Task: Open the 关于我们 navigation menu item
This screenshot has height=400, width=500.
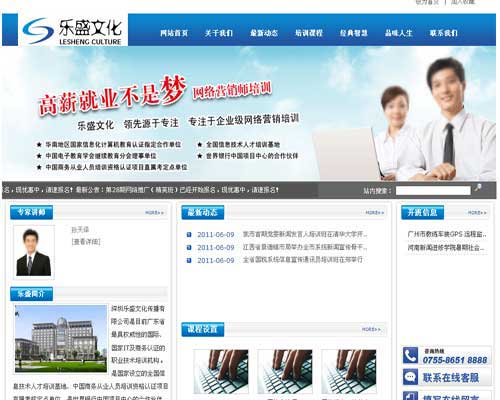Action: point(219,33)
